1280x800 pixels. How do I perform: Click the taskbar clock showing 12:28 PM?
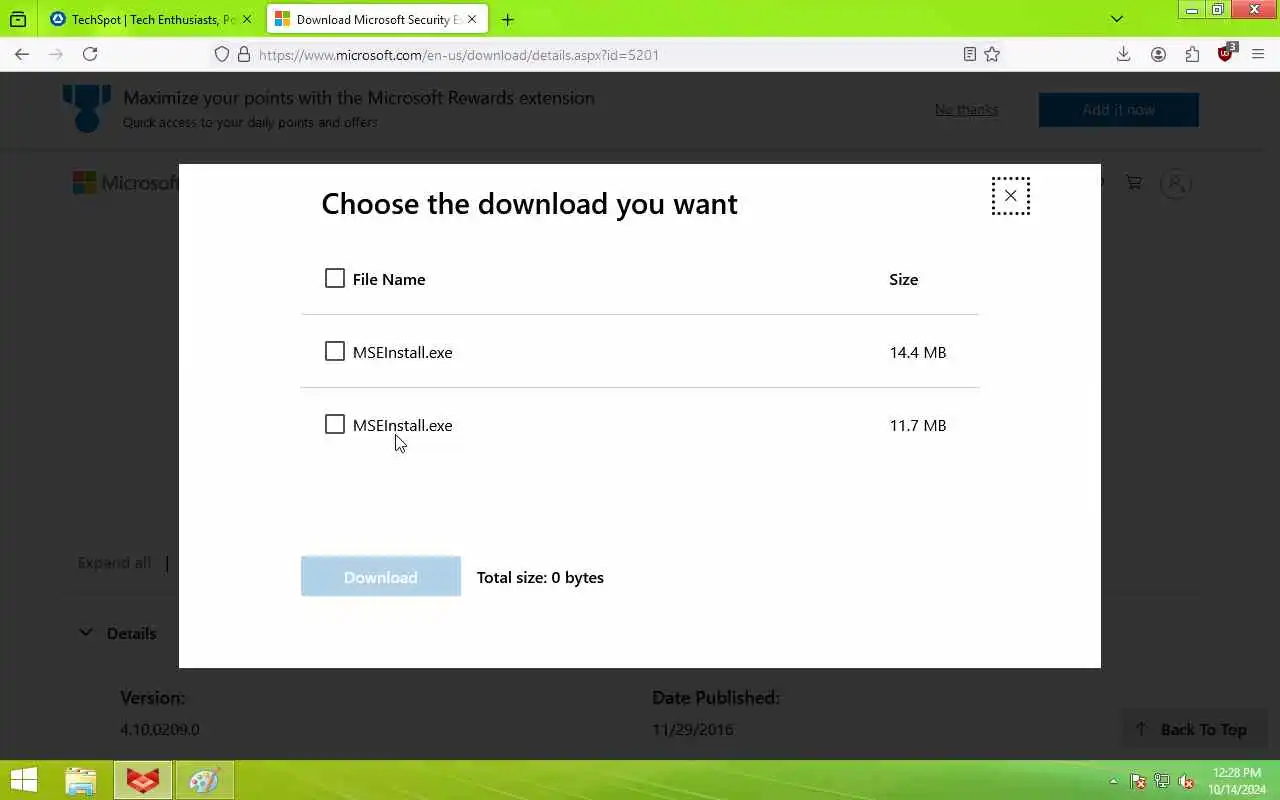point(1237,781)
